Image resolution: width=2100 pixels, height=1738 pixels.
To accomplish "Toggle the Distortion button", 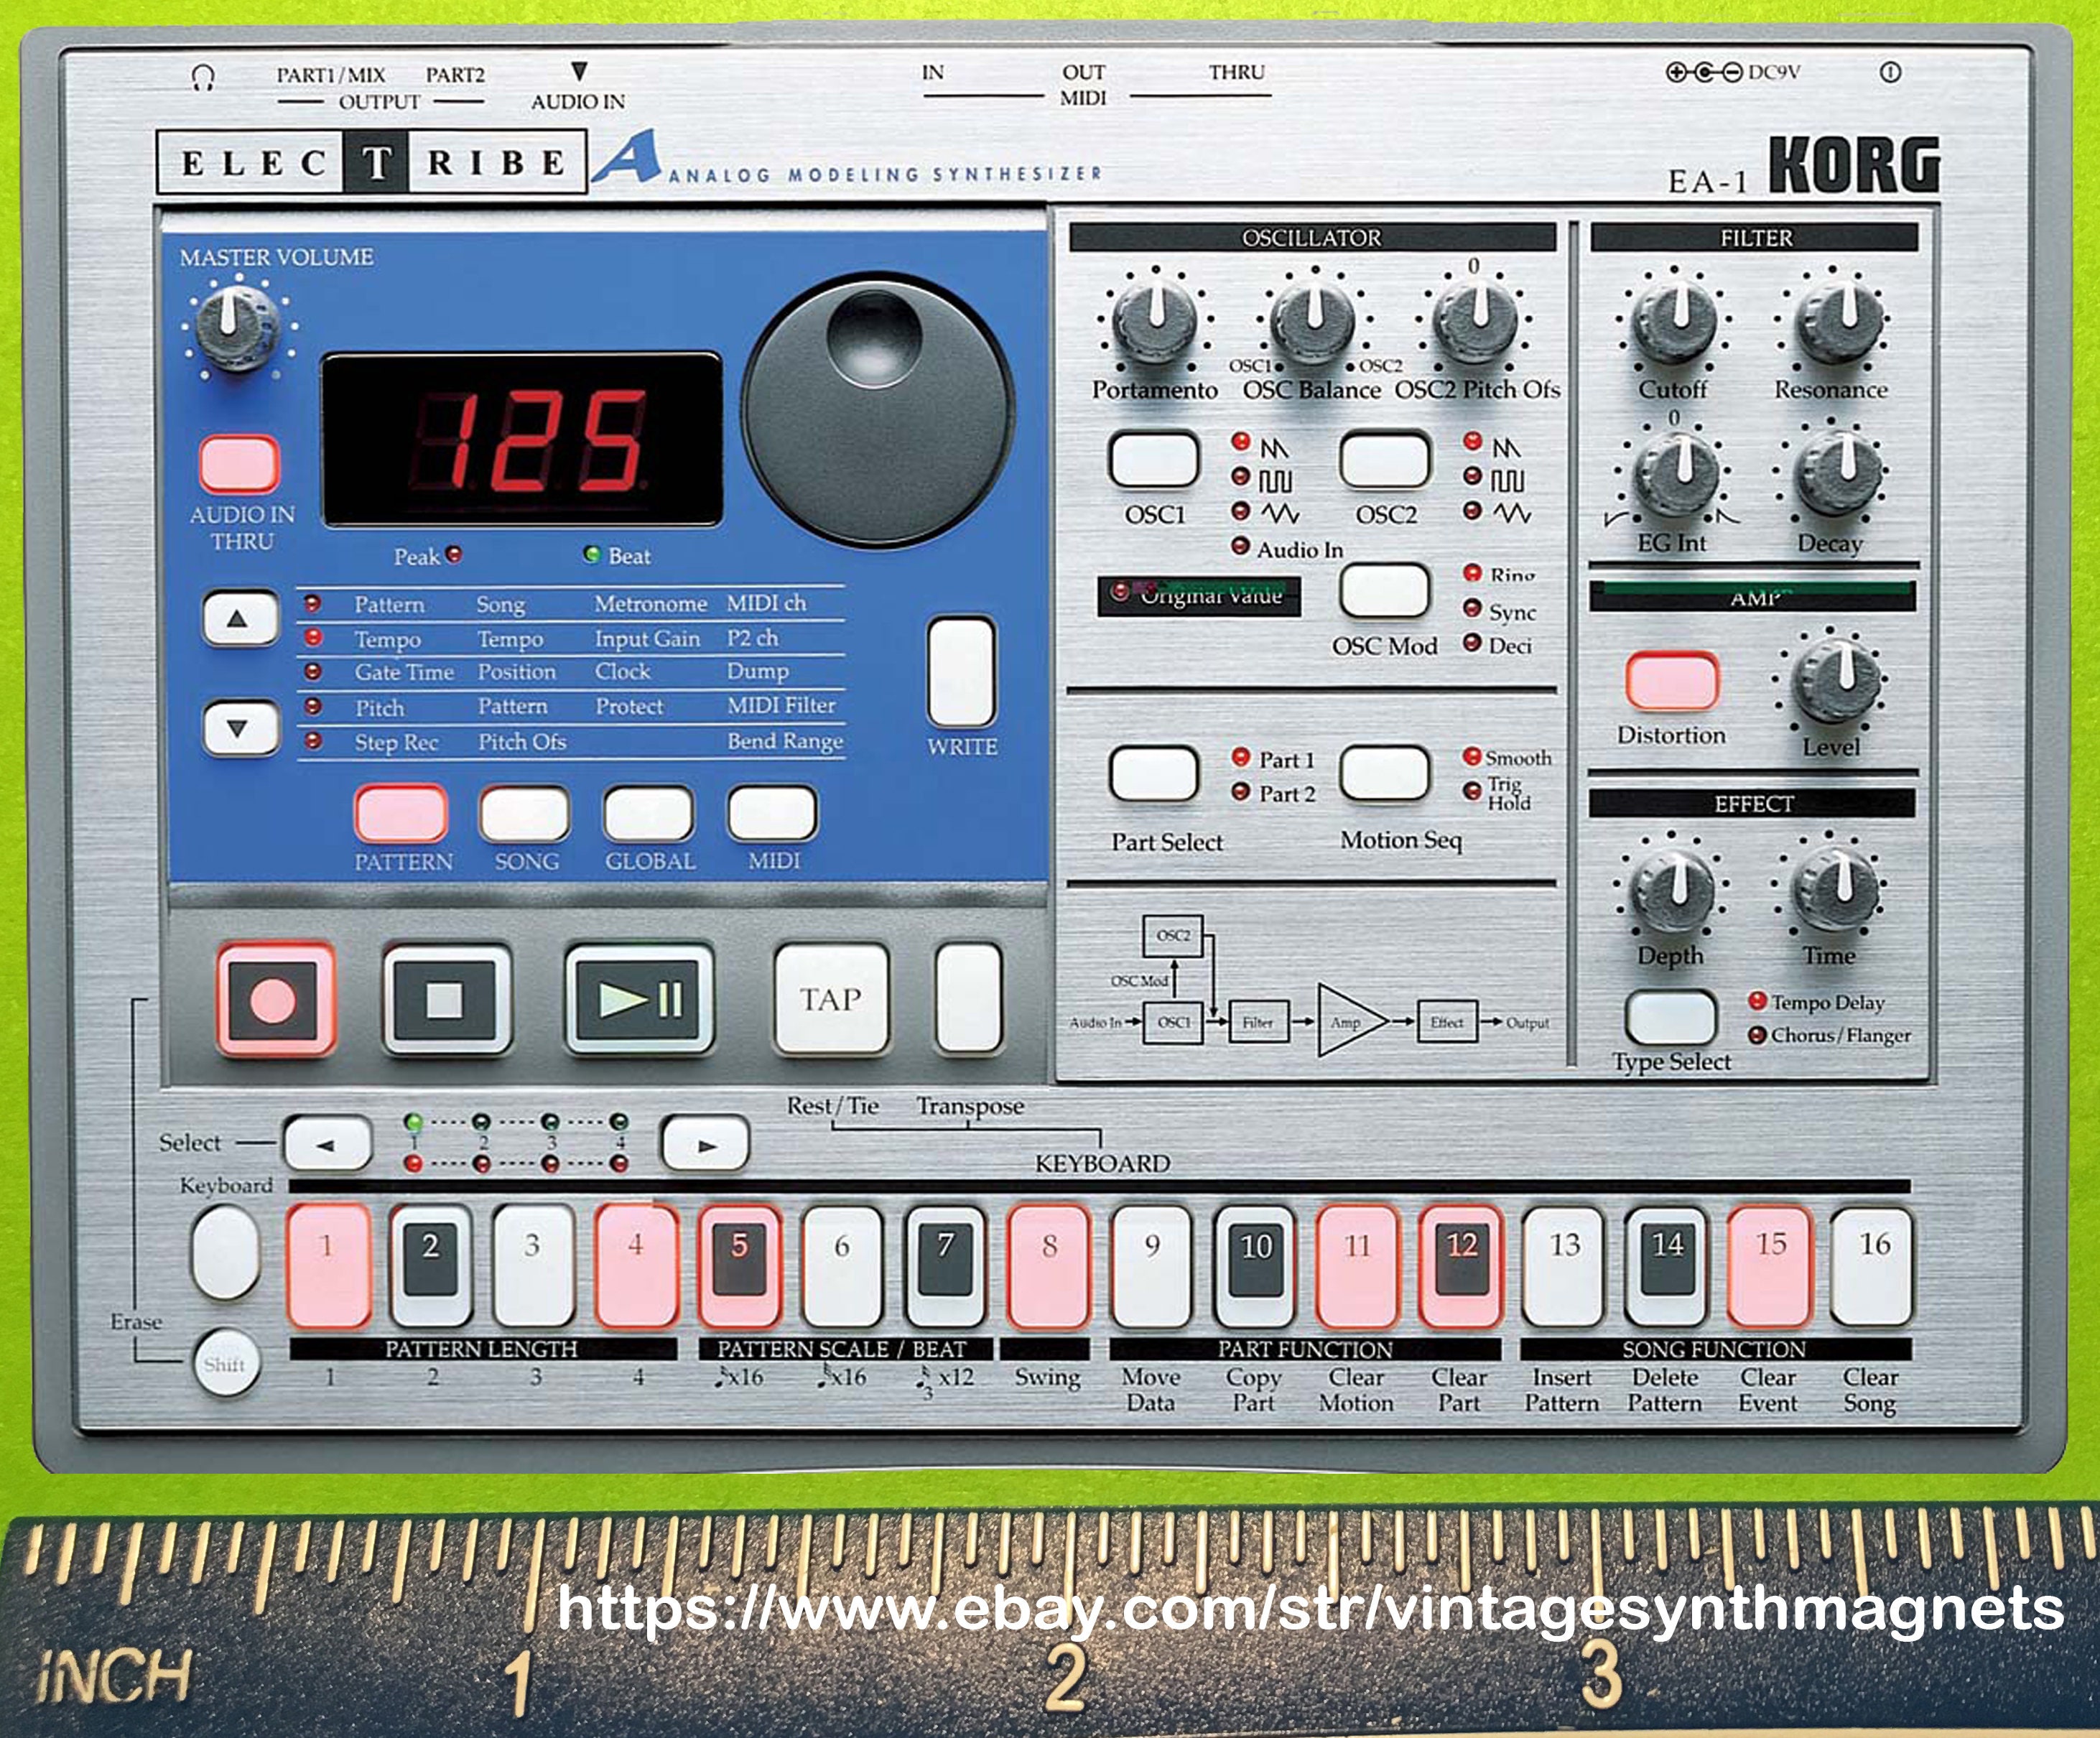I will (1672, 681).
